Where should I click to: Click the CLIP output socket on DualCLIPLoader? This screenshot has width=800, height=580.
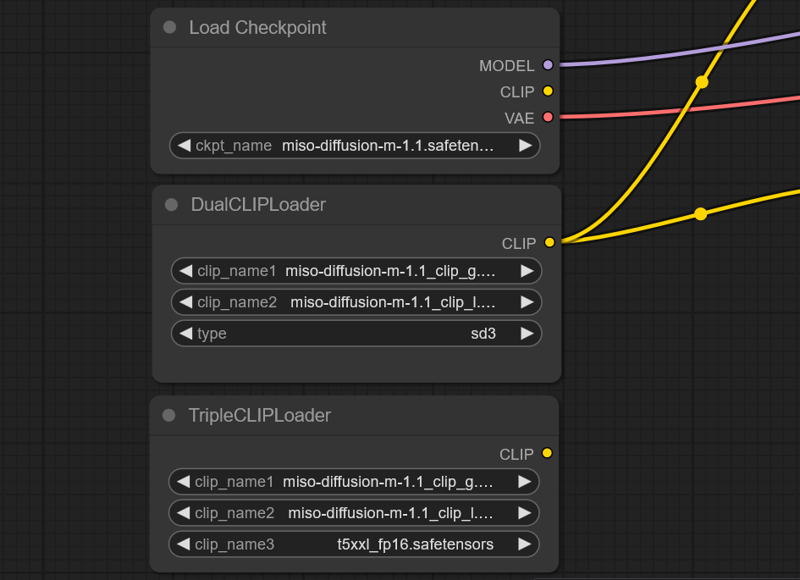tap(549, 242)
